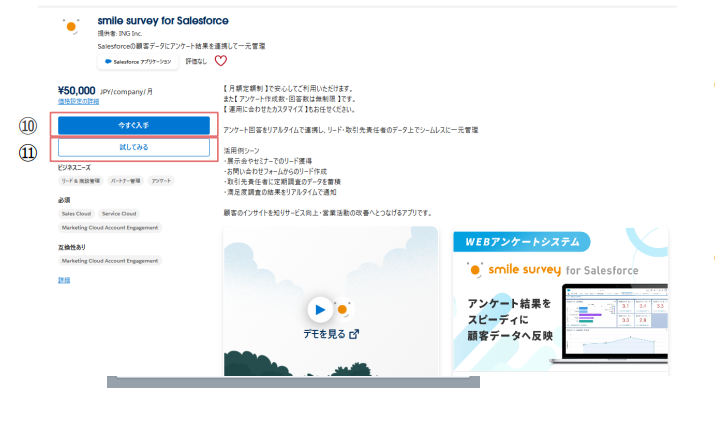Click the smile survey for Salesforce title
The image size is (715, 423).
click(163, 21)
